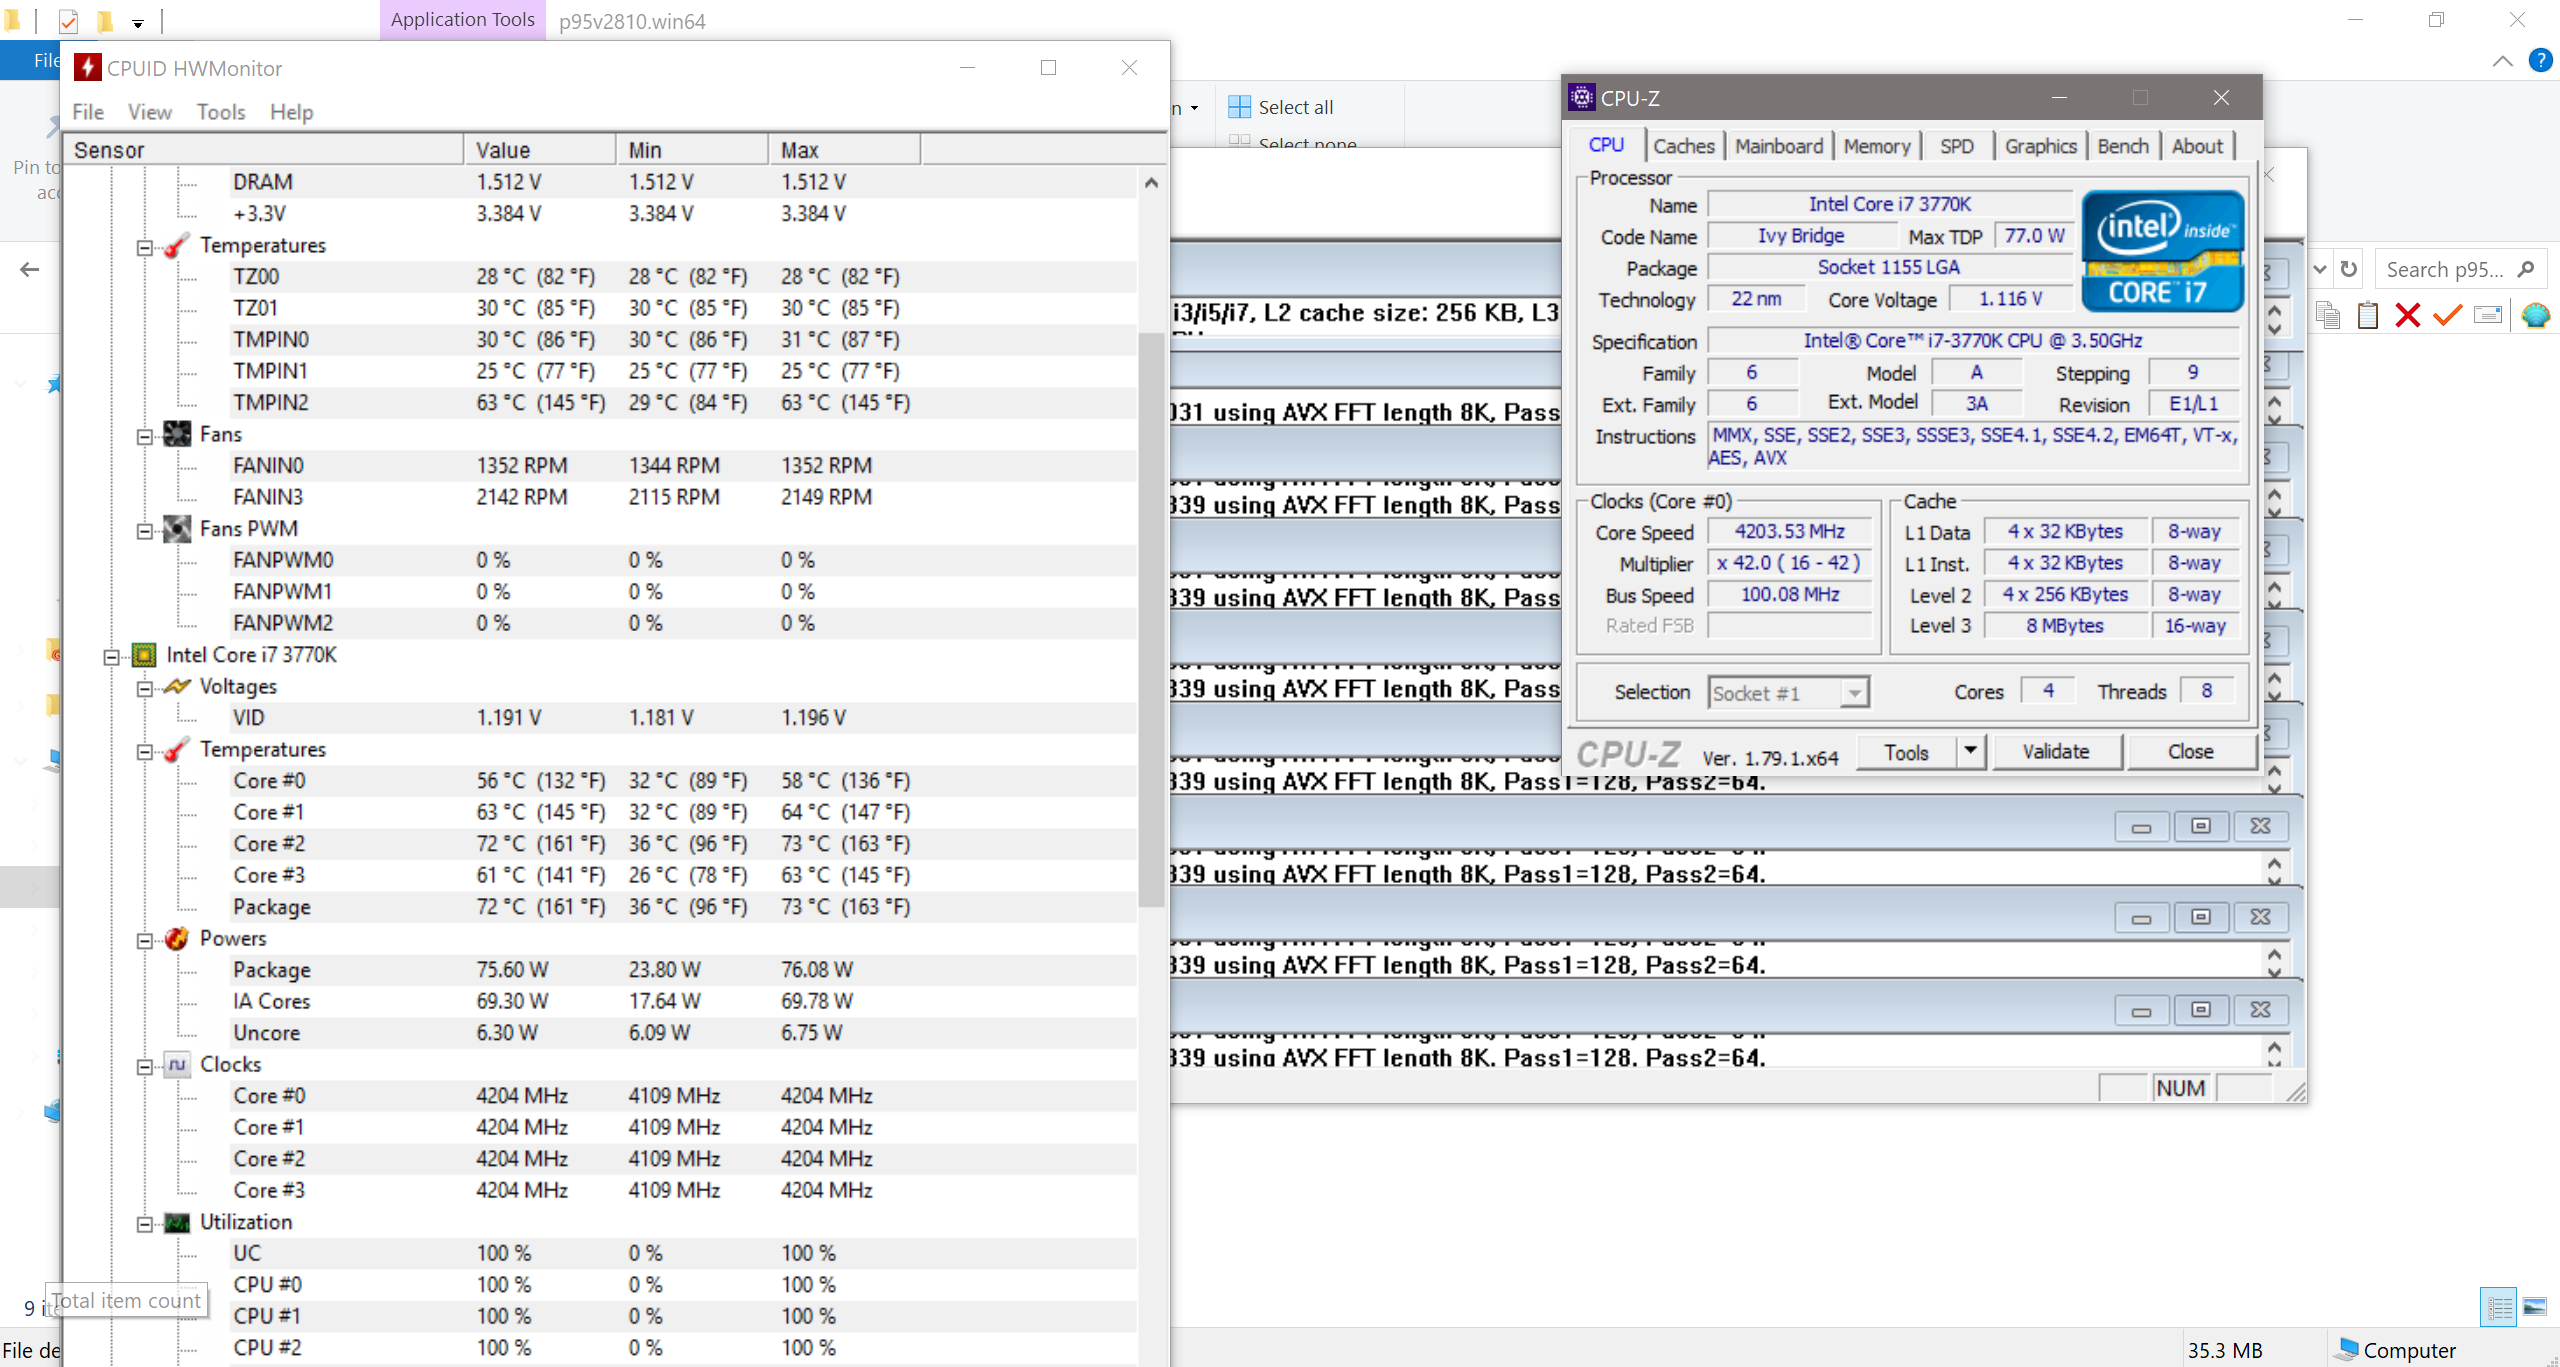Image resolution: width=2560 pixels, height=1367 pixels.
Task: Click the Properties checkmark icon in Explorer quick access toolbar
Action: point(68,20)
